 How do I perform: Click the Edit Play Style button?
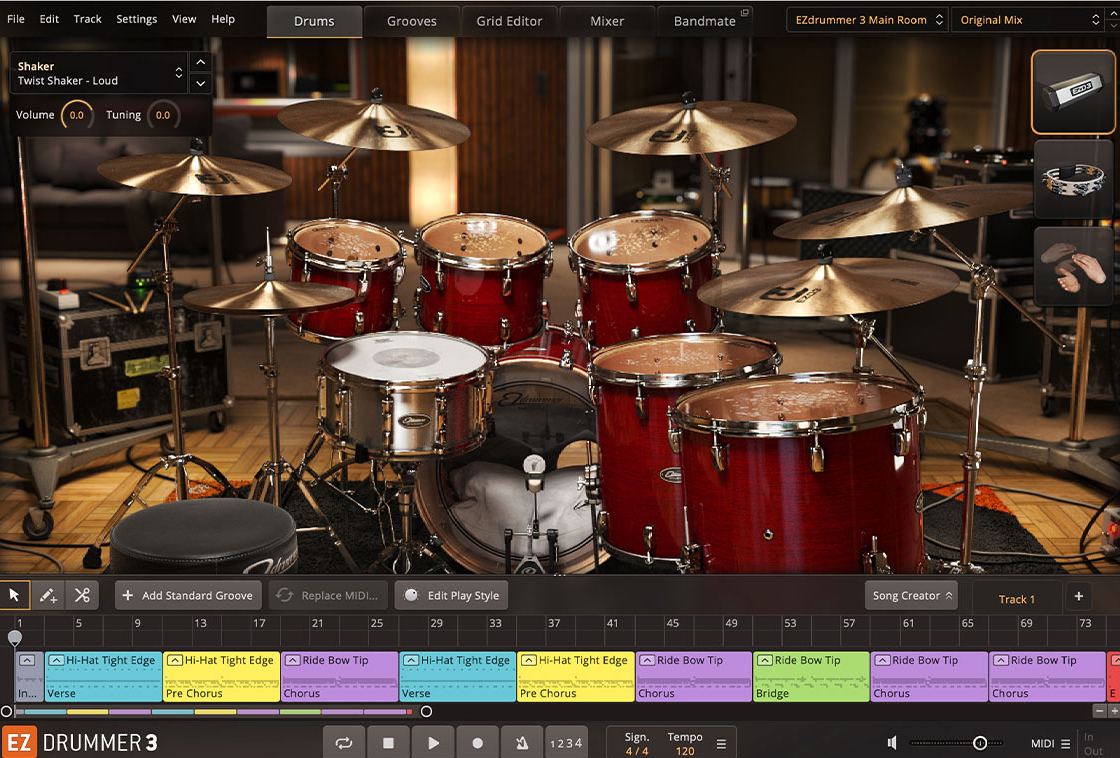[x=451, y=595]
